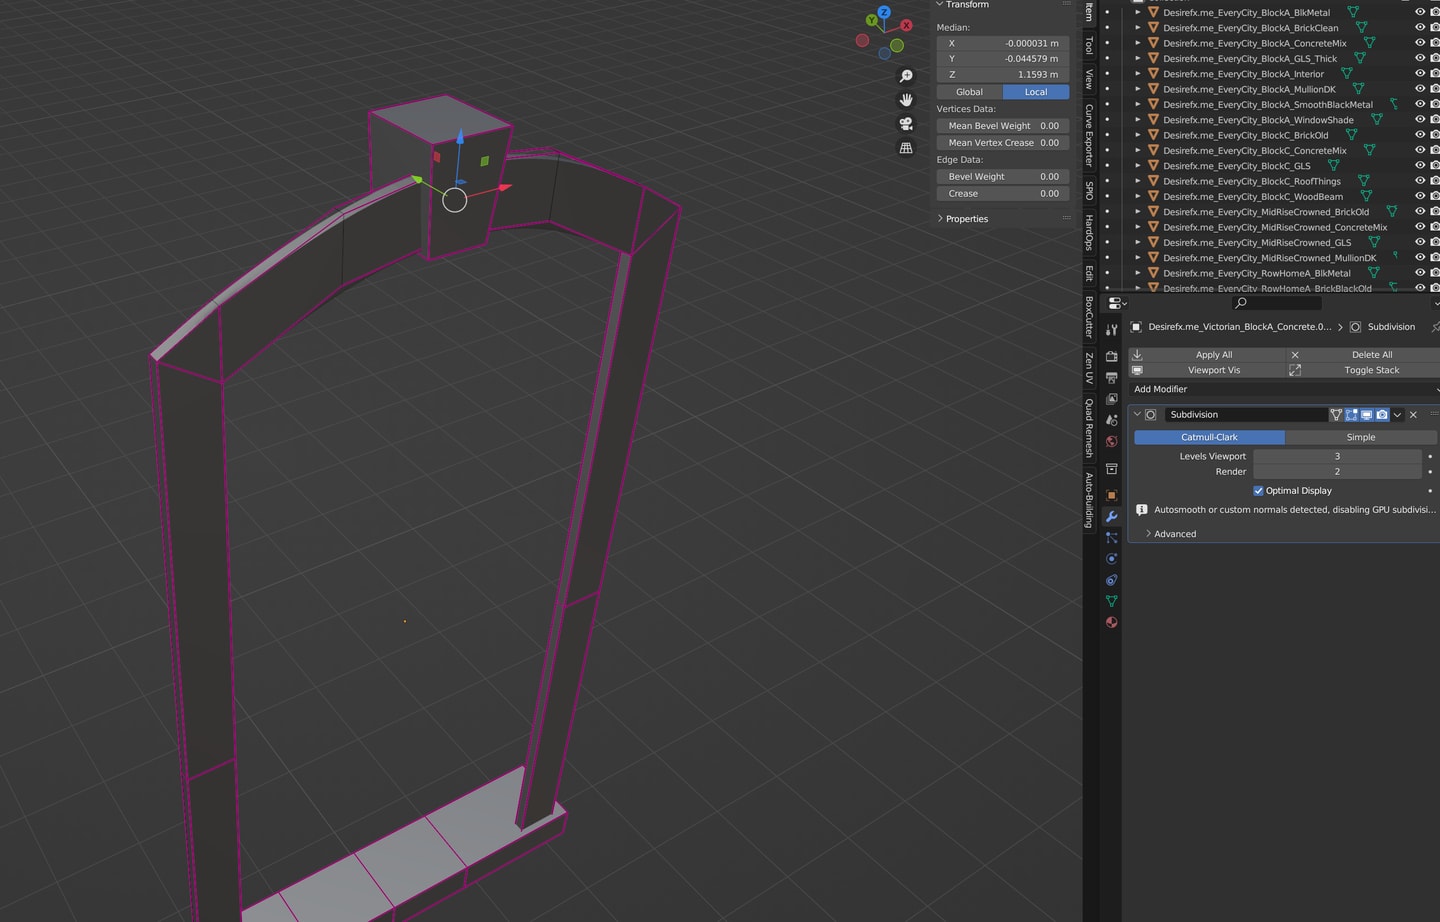Screen dimensions: 1440x922
Task: Switch to the View sidebar tab
Action: click(x=1089, y=79)
